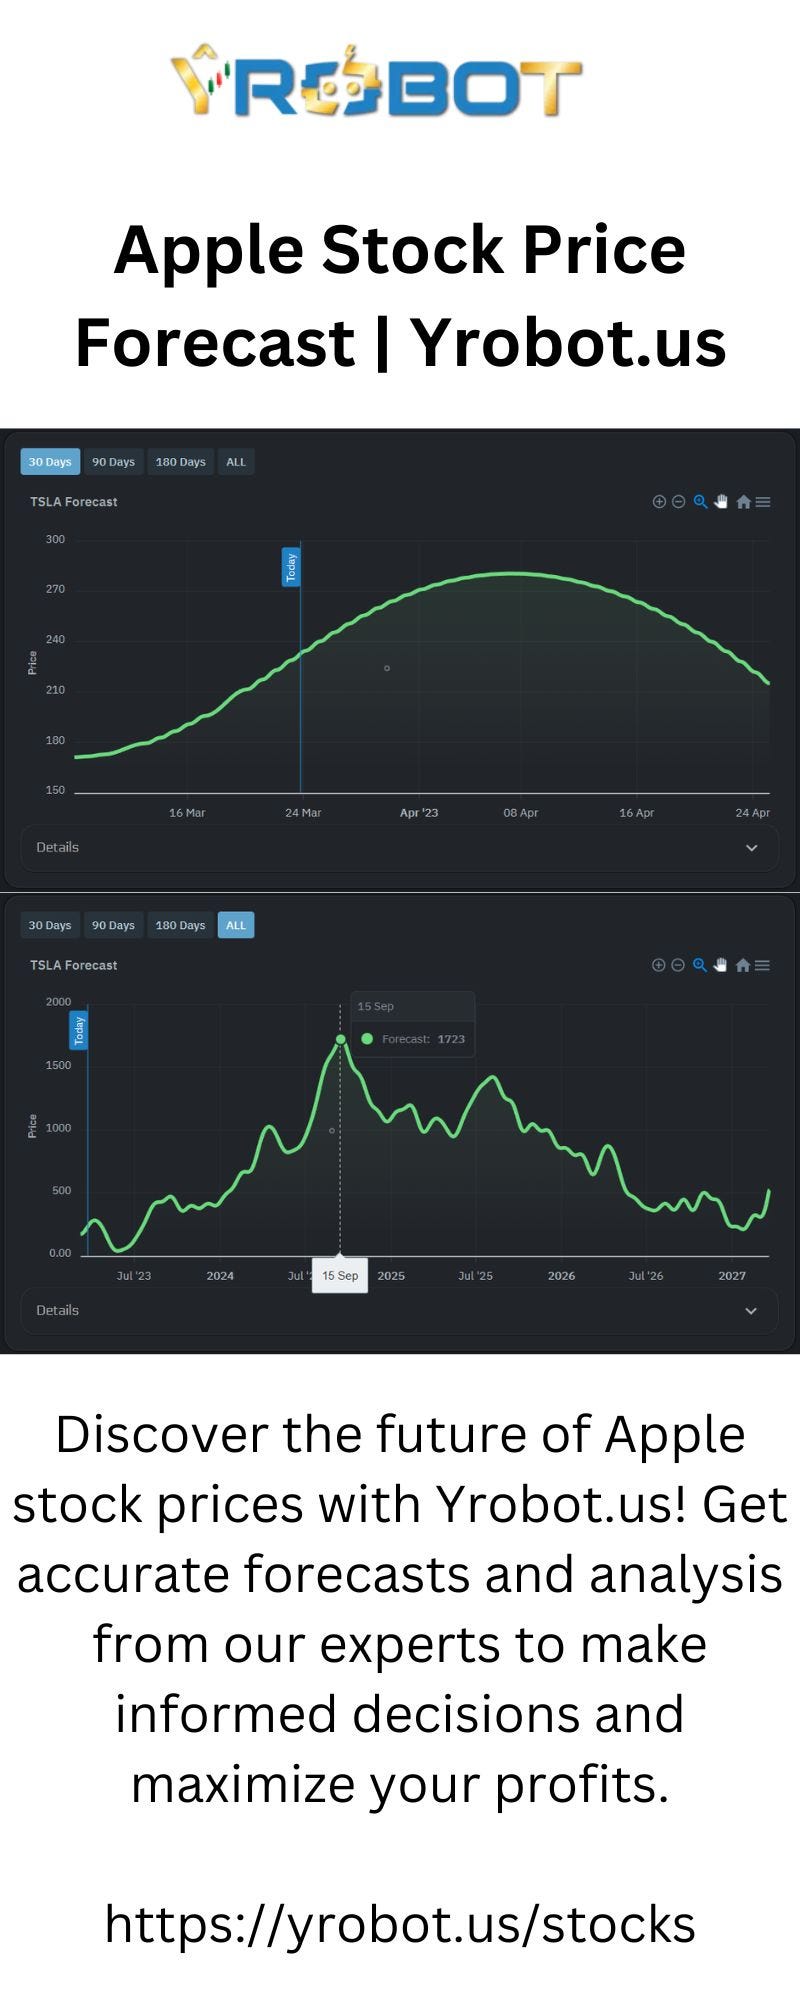Switch lower chart to 30 Days
This screenshot has width=800, height=2000.
(x=50, y=925)
